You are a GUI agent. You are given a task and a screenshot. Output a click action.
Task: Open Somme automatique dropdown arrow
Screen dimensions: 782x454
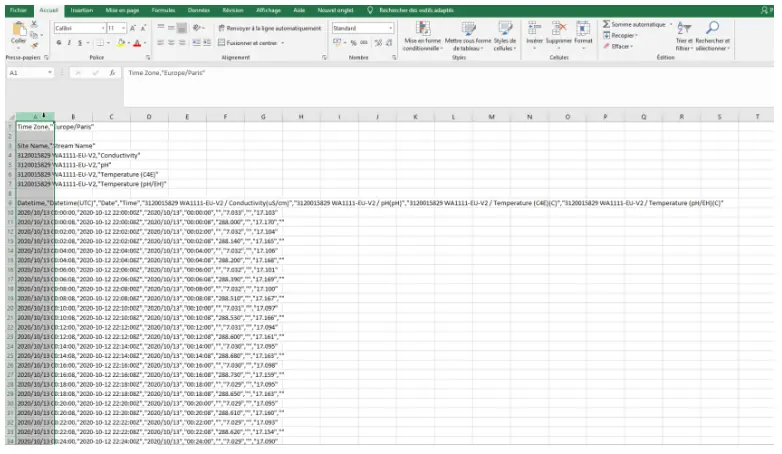tap(671, 24)
